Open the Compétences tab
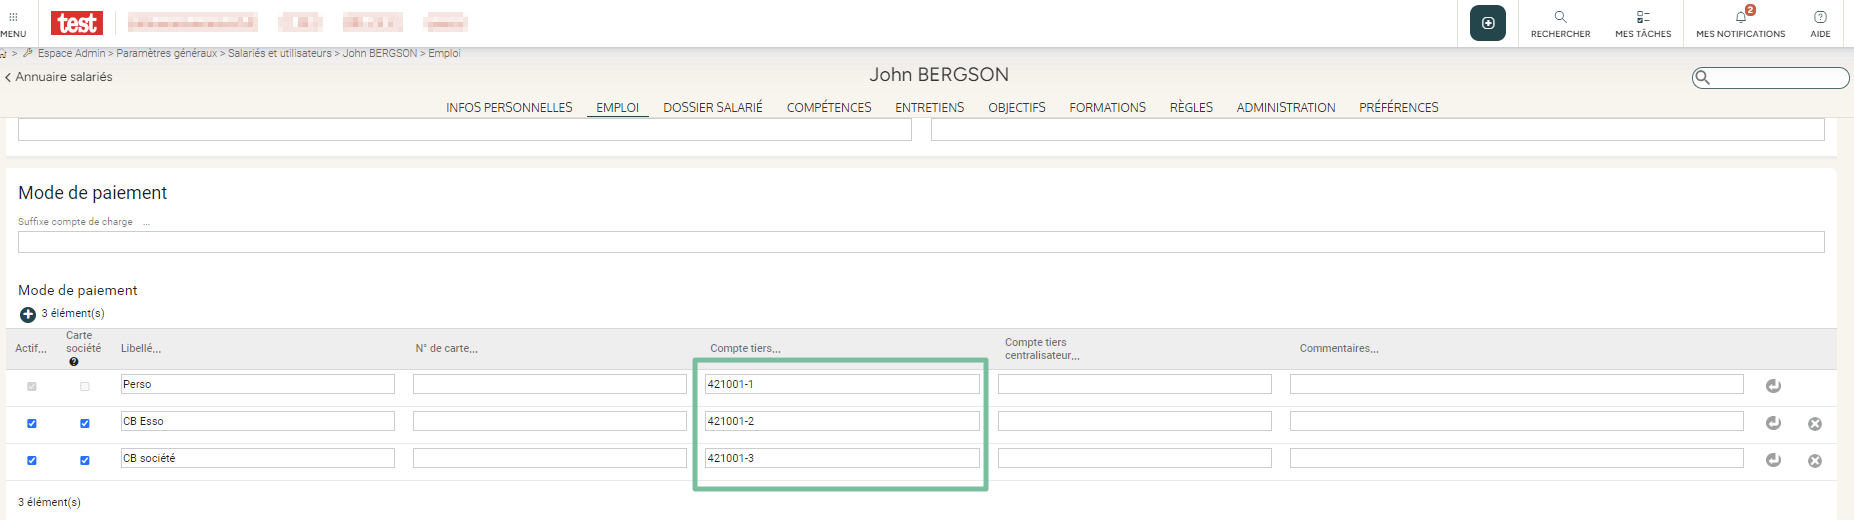This screenshot has width=1854, height=520. click(828, 108)
